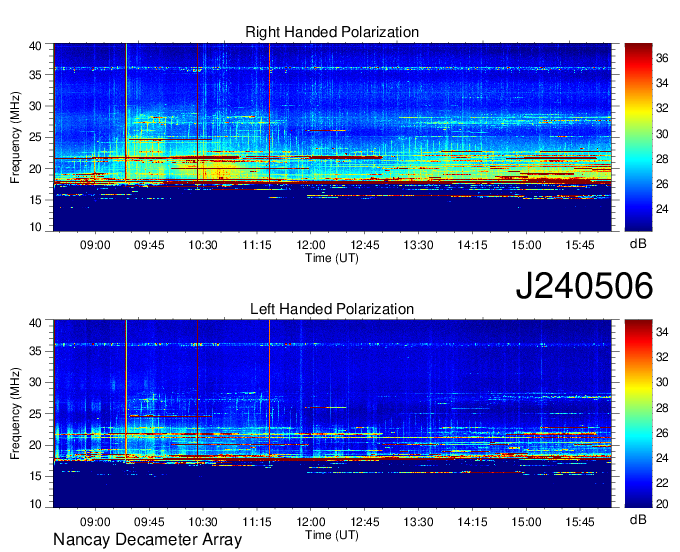Click the 20 MHz tick of Left Handed plot
The image size is (680, 552).
[35, 445]
